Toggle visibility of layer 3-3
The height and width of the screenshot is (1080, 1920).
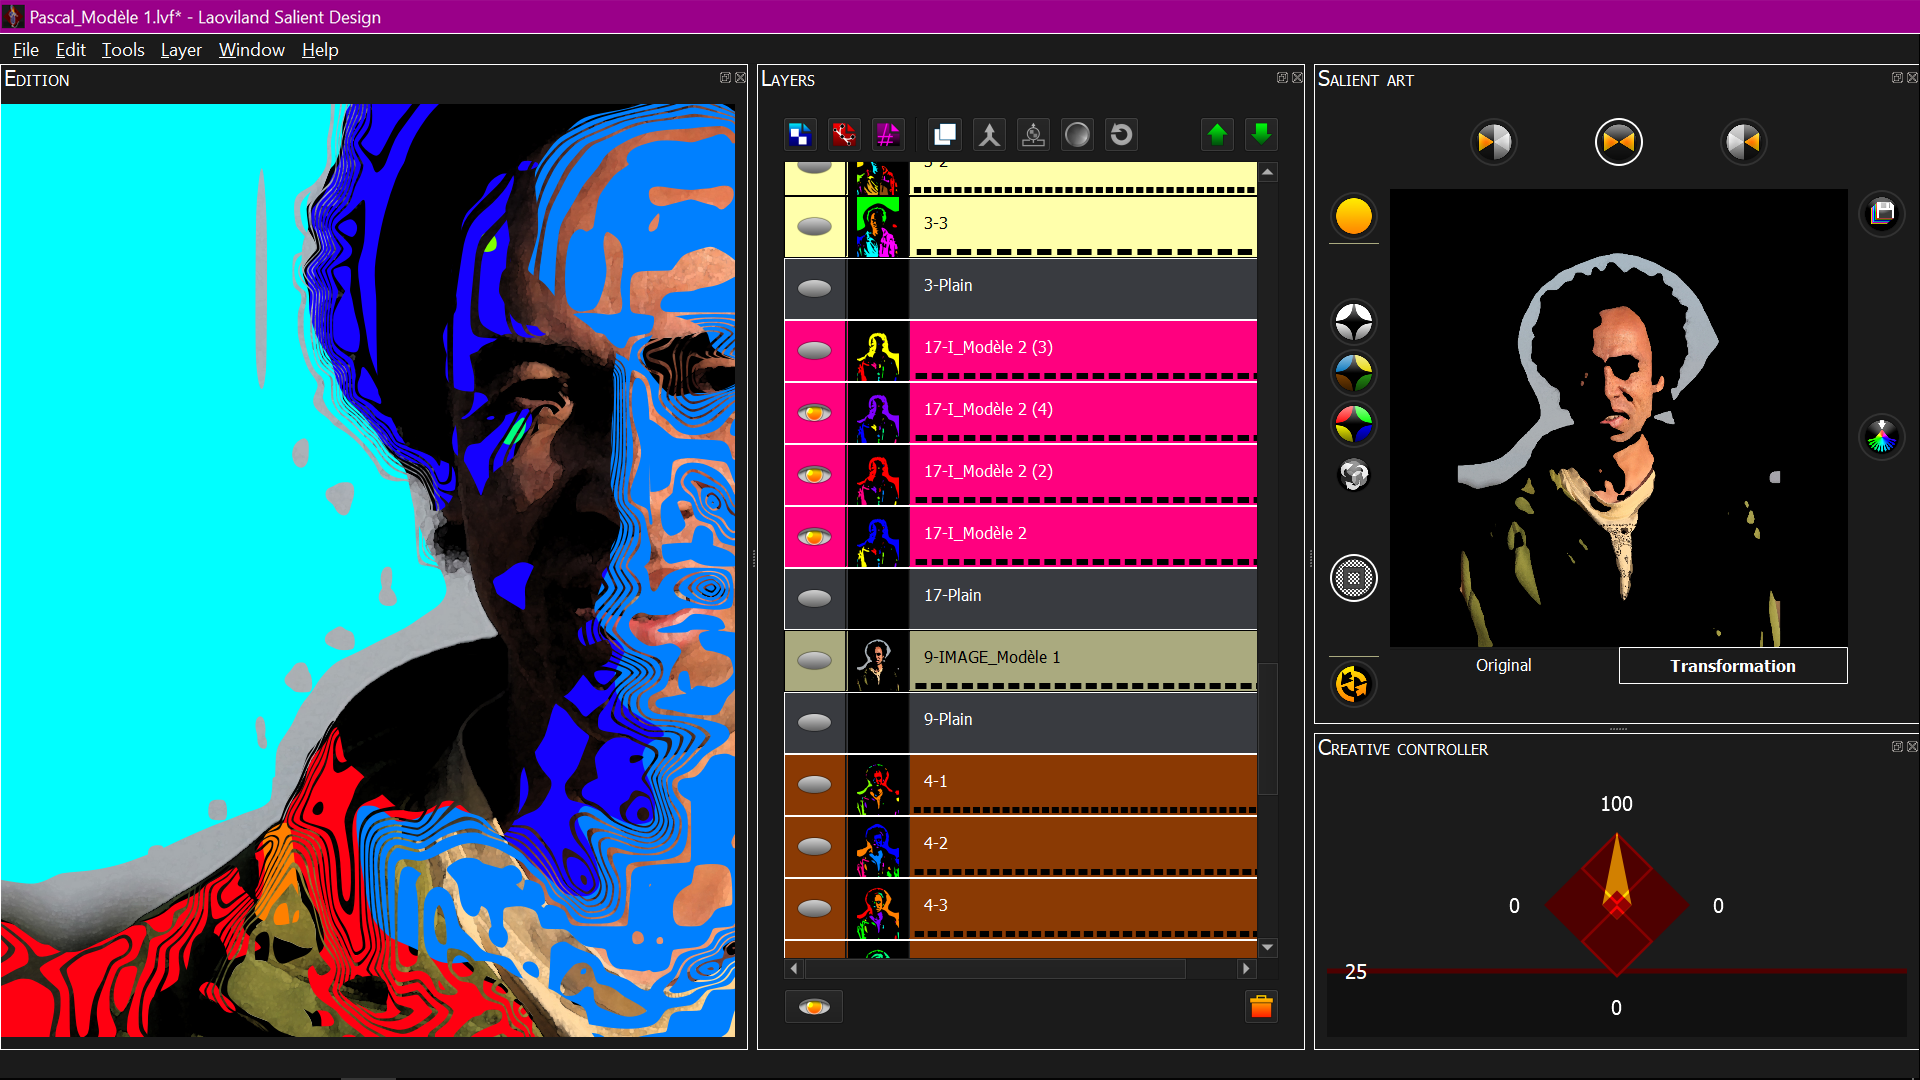(x=815, y=226)
